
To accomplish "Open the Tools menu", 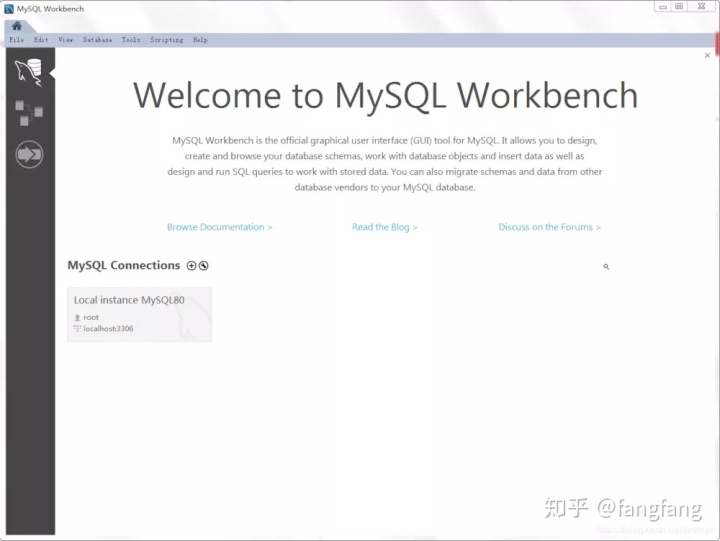I will point(131,40).
